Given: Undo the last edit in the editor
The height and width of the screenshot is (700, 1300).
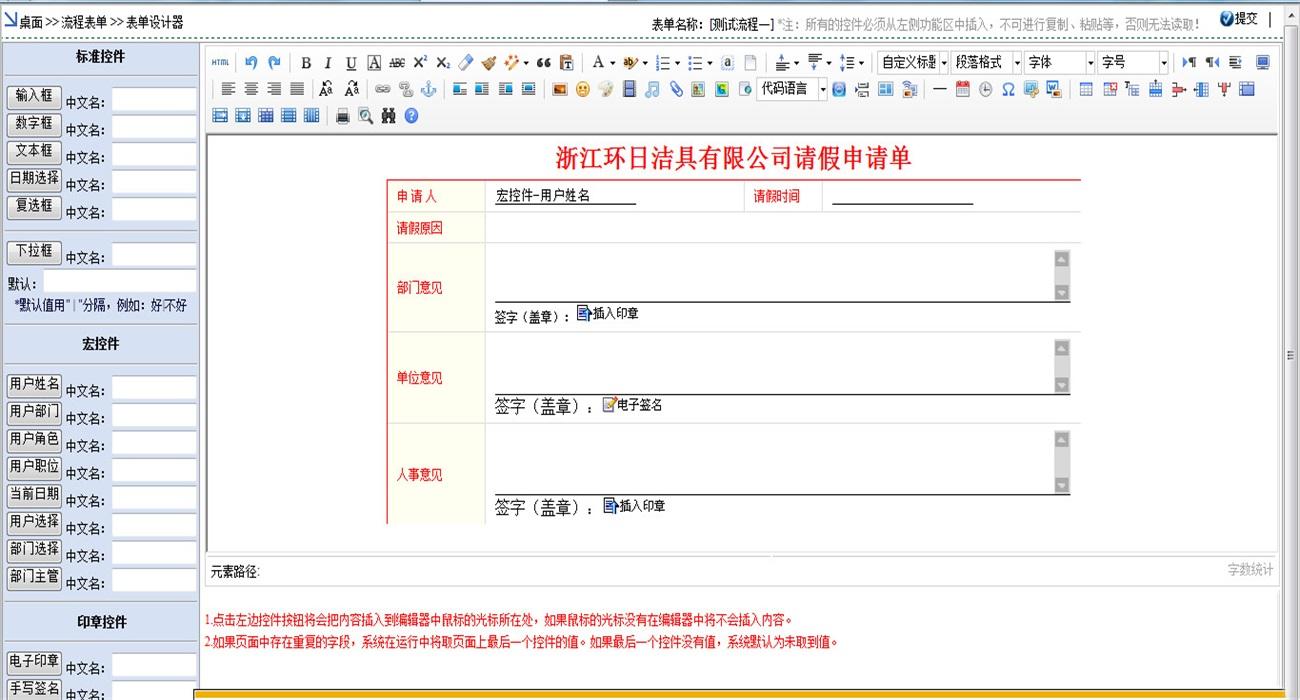Looking at the screenshot, I should pos(251,63).
